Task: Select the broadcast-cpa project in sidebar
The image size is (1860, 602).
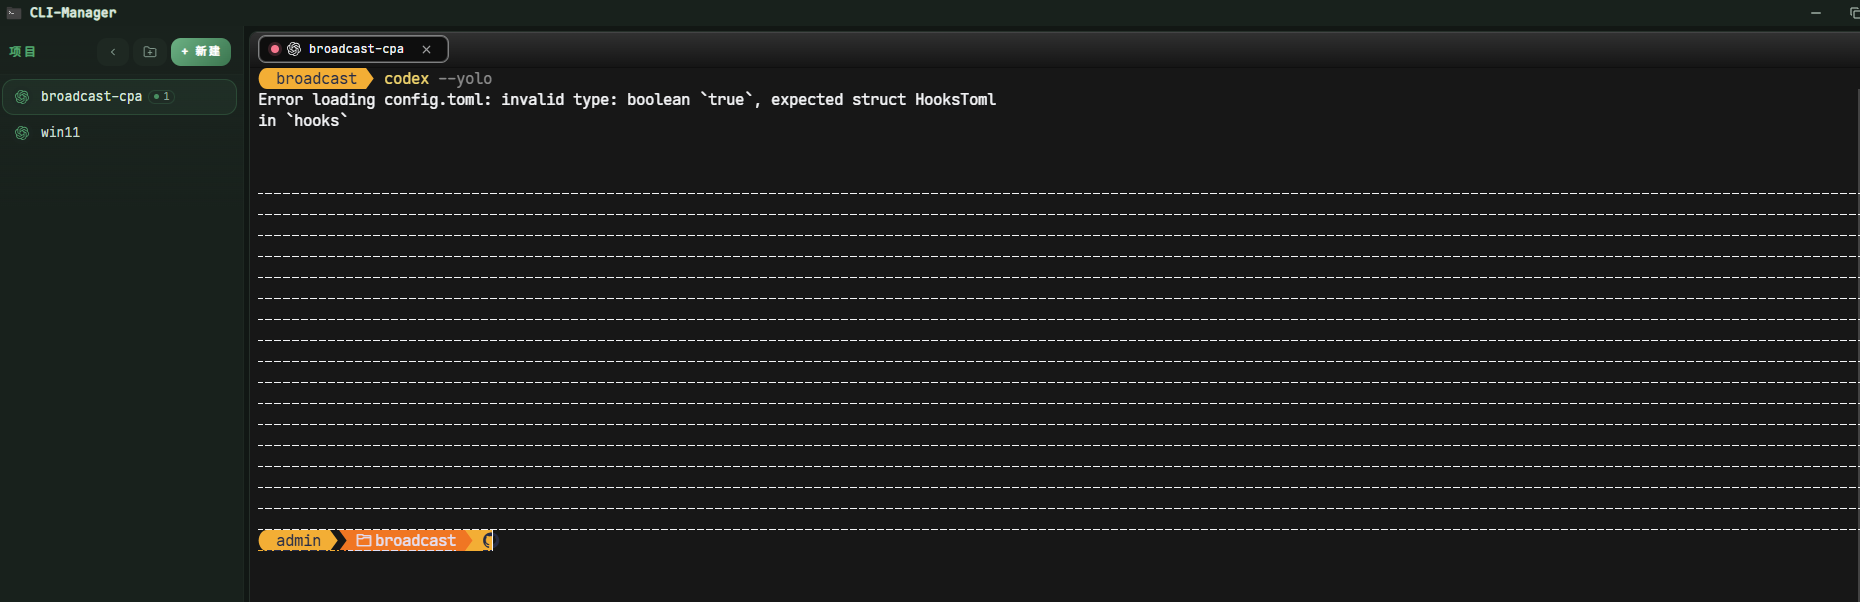Action: [x=120, y=97]
